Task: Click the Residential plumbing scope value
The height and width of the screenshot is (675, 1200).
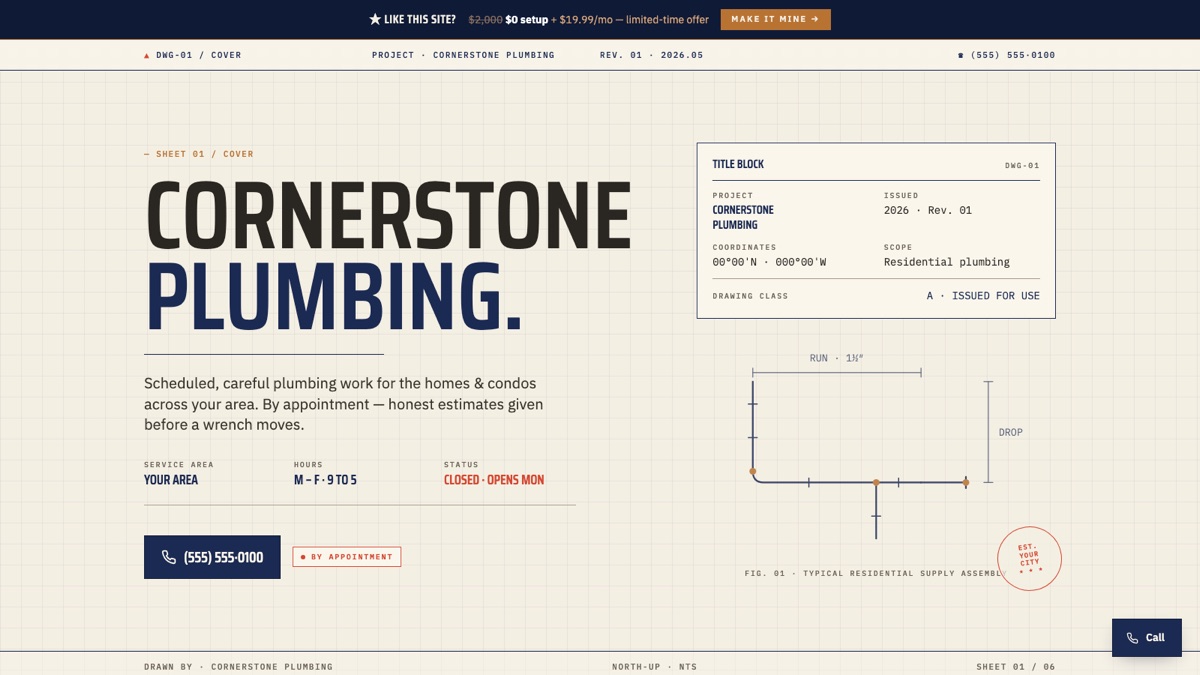Action: click(947, 262)
